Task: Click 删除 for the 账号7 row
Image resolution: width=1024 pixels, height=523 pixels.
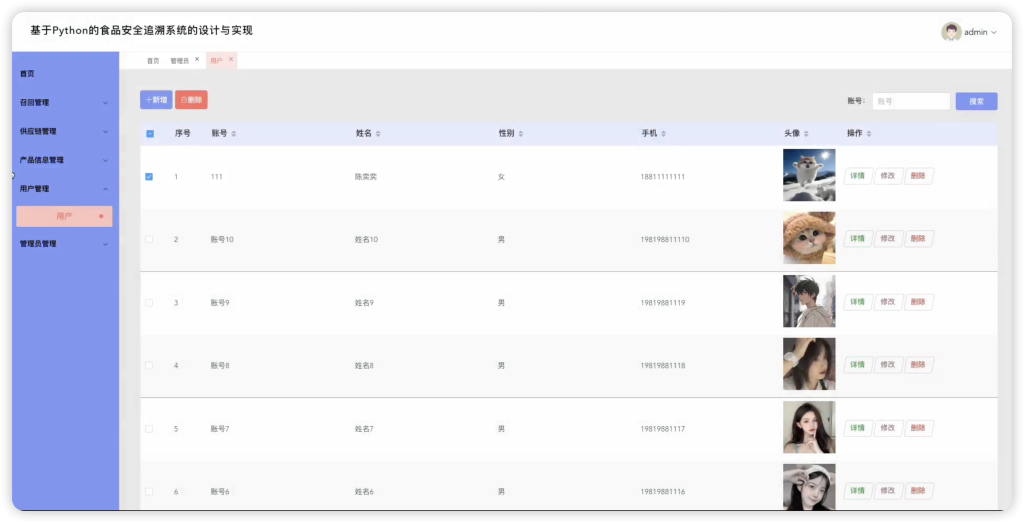Action: (918, 428)
